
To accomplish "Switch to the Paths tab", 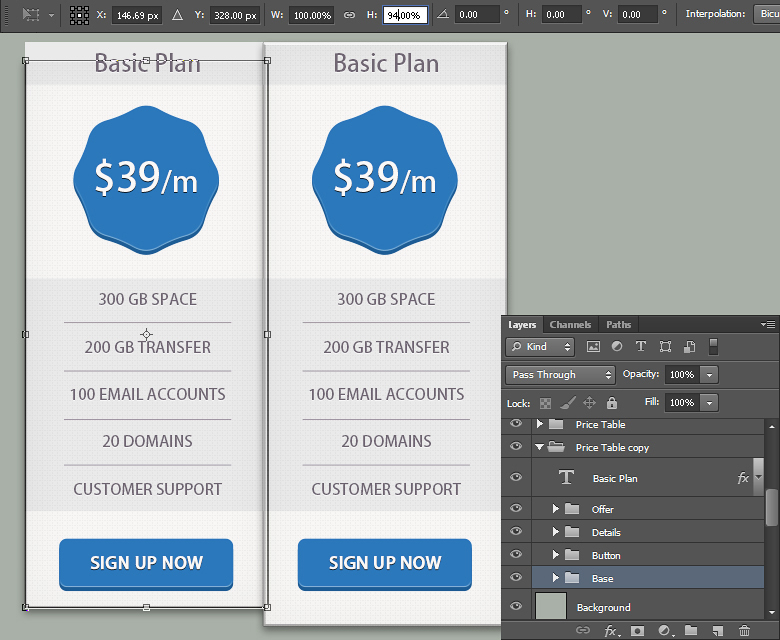I will pyautogui.click(x=618, y=324).
